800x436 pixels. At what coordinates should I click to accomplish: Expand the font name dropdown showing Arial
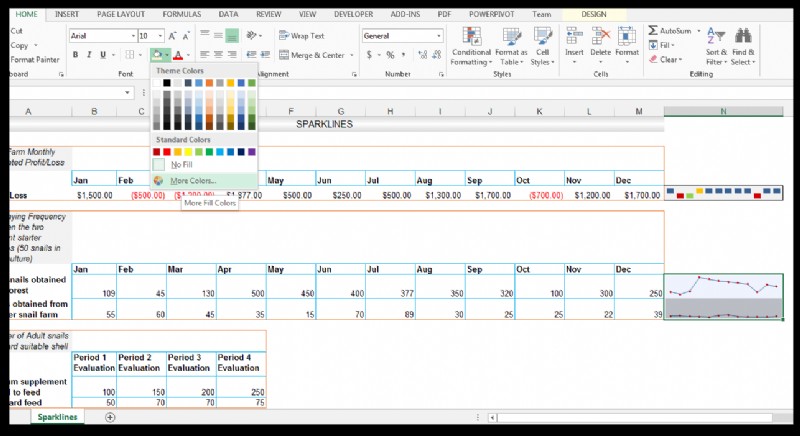[131, 36]
